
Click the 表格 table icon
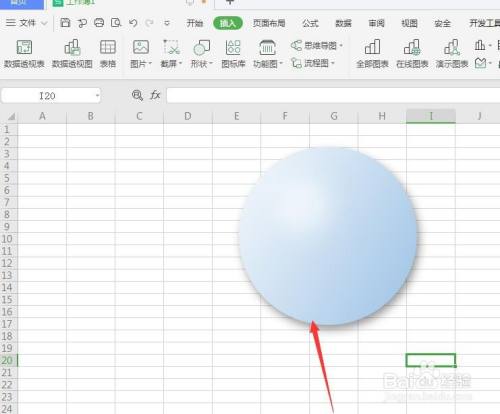click(x=108, y=54)
